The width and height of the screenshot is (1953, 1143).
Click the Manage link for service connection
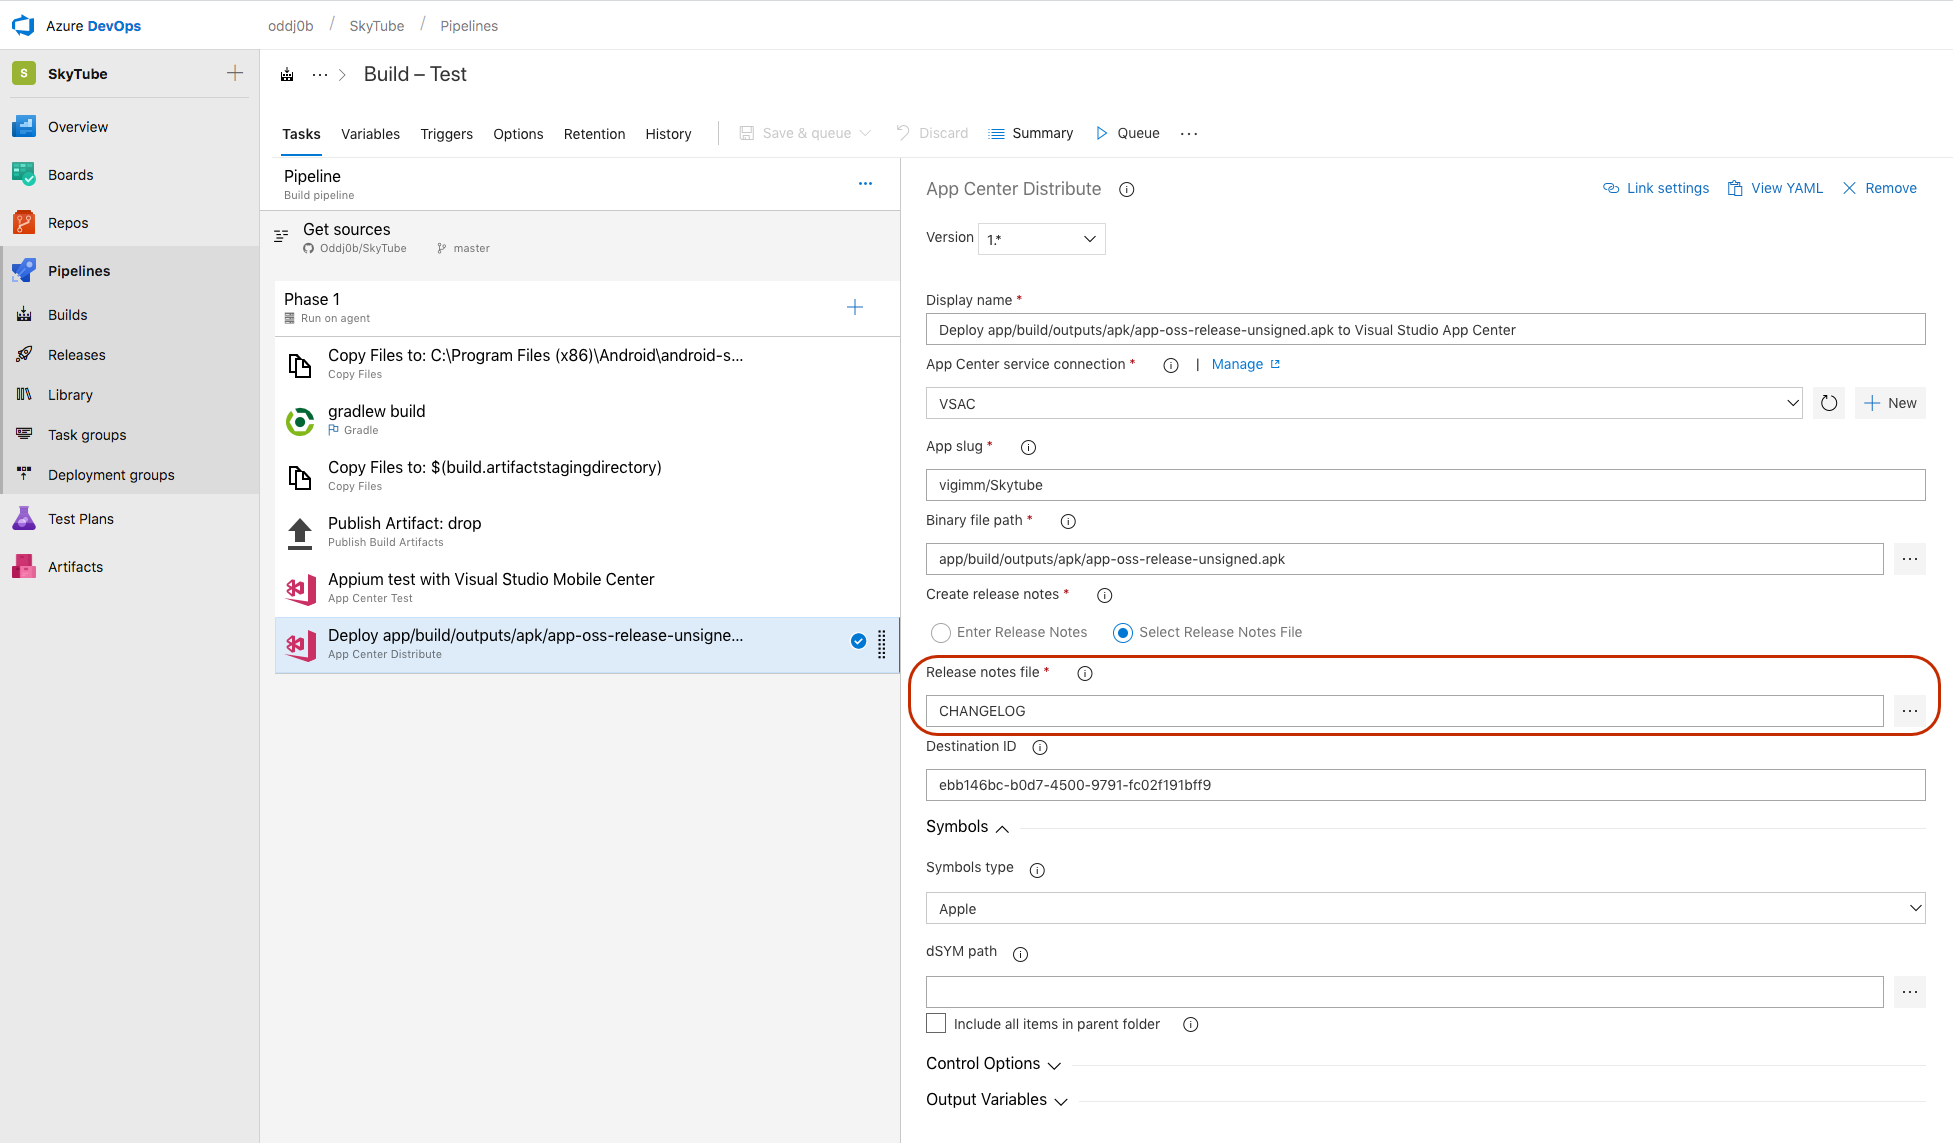[x=1242, y=365]
